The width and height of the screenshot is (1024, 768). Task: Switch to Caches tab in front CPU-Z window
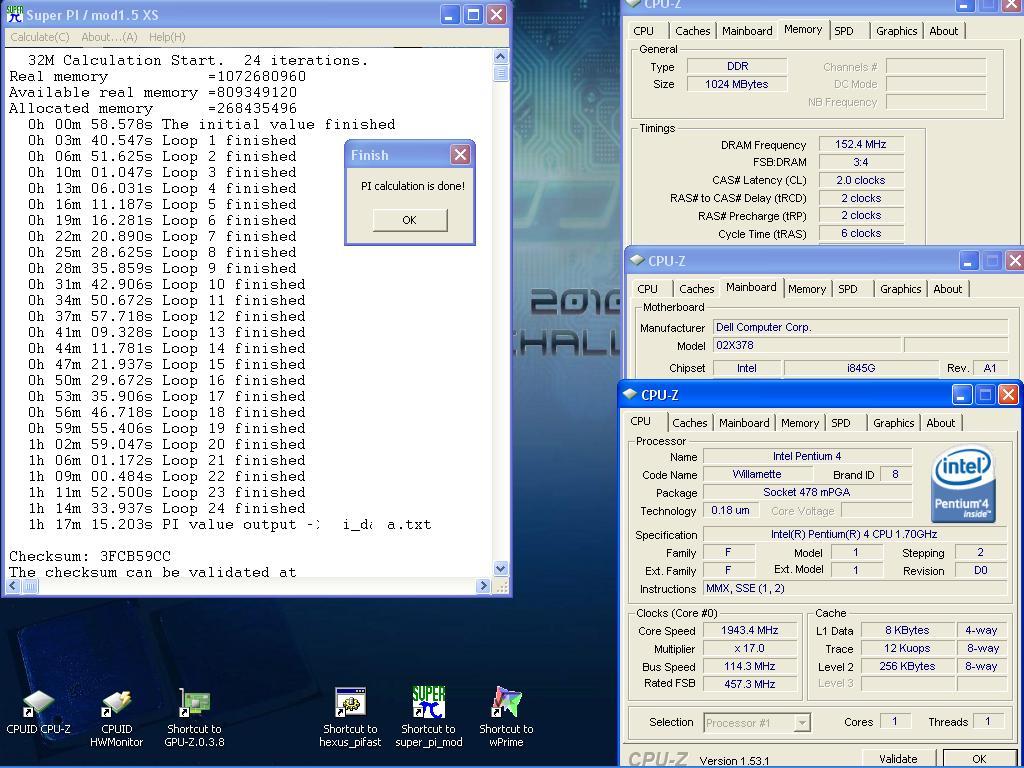(690, 423)
